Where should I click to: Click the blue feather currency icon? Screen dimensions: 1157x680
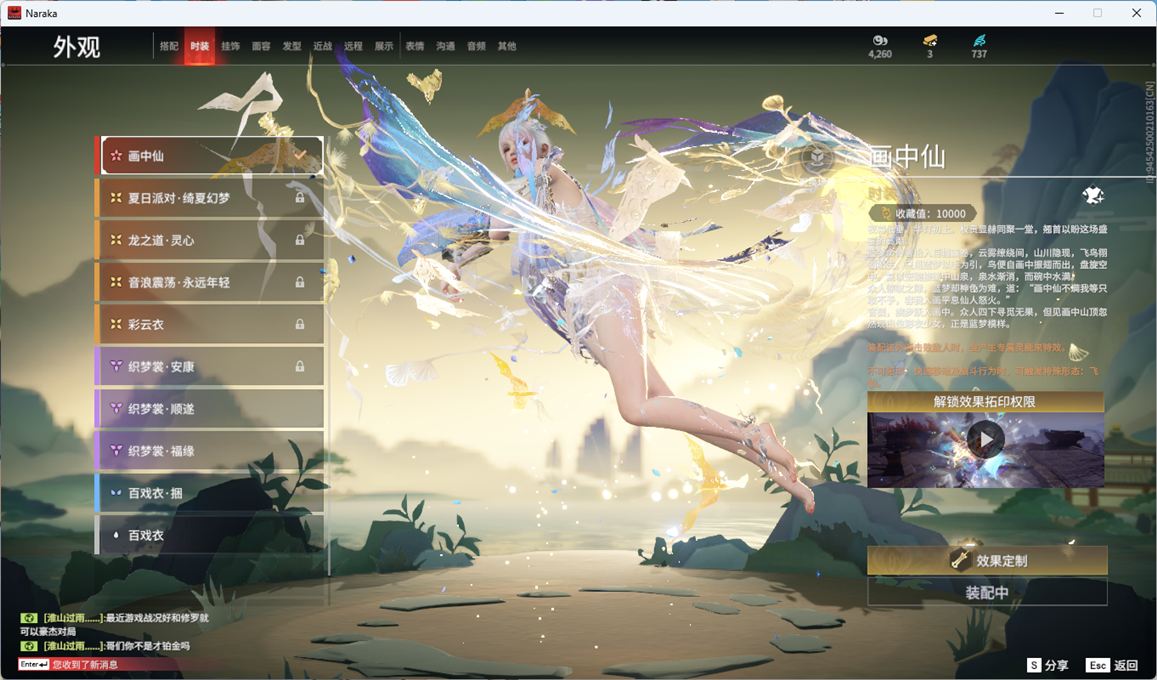coord(979,41)
